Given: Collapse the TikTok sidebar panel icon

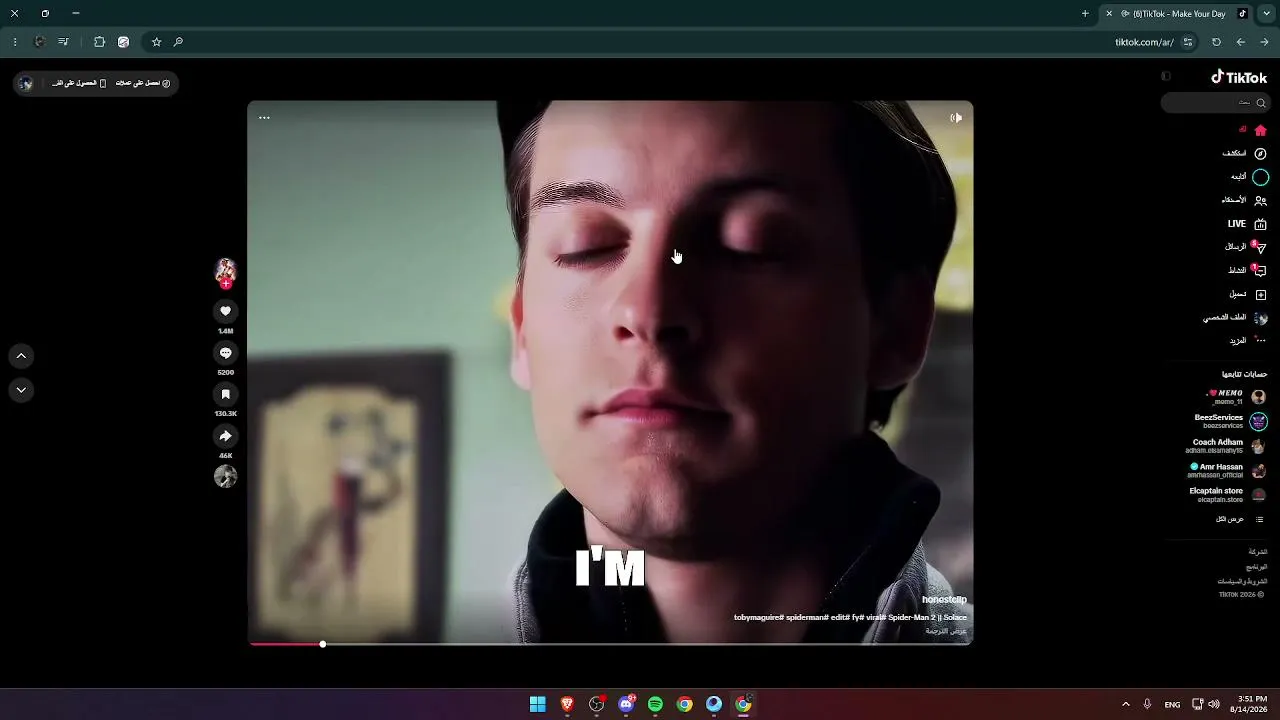Looking at the screenshot, I should [x=1166, y=76].
